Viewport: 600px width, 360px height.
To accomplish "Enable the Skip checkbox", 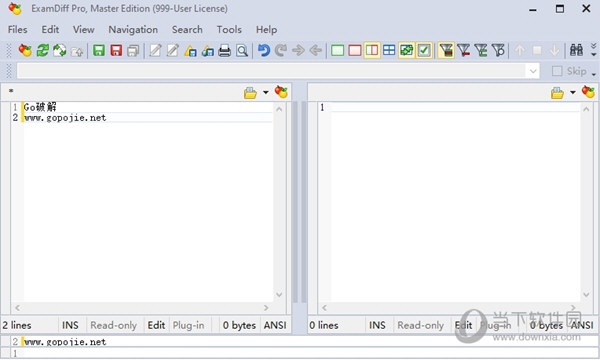I will tap(557, 71).
